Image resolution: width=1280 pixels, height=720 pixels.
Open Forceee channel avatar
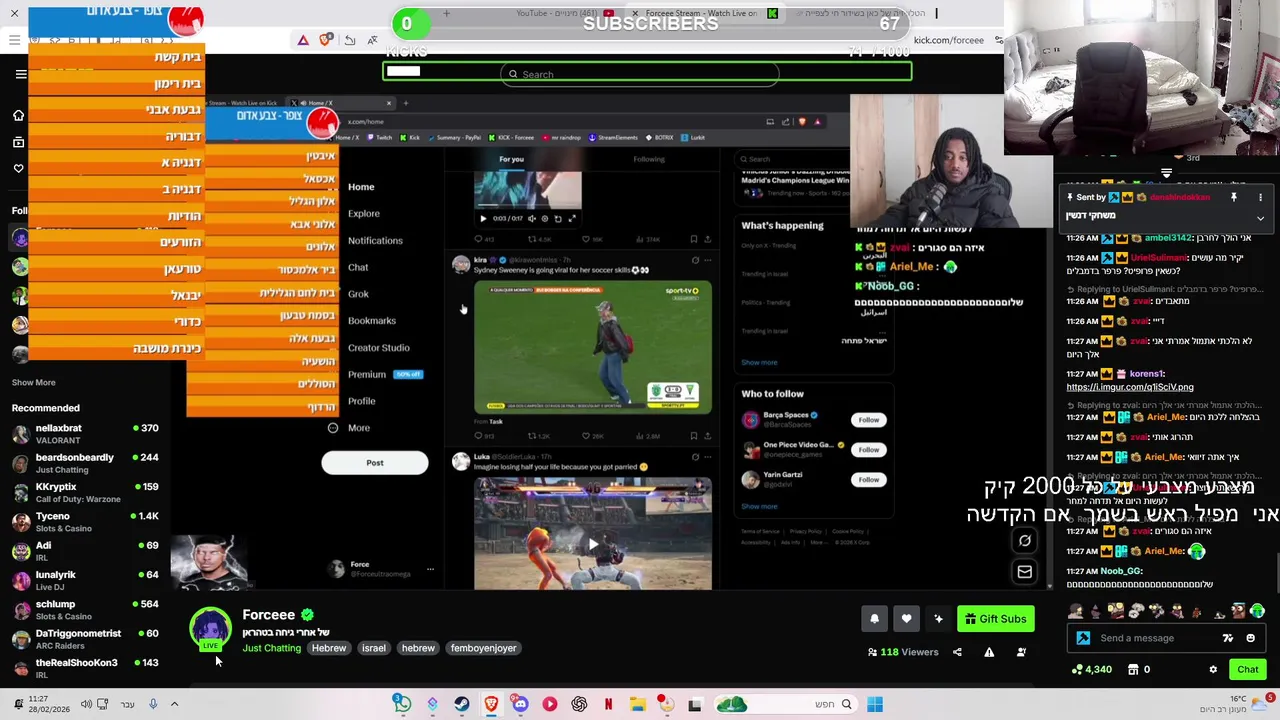210,629
